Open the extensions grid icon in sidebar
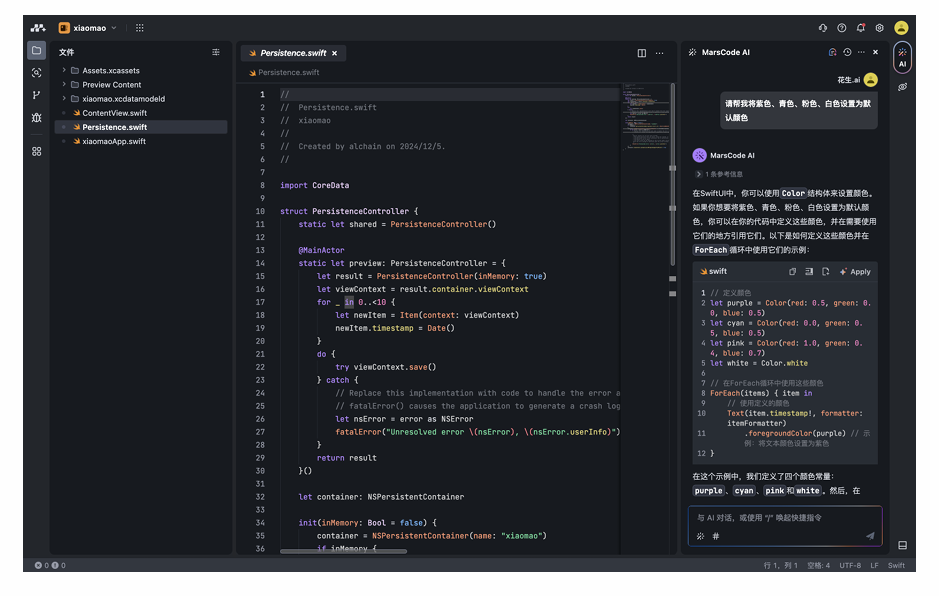The width and height of the screenshot is (939, 596). pyautogui.click(x=37, y=151)
